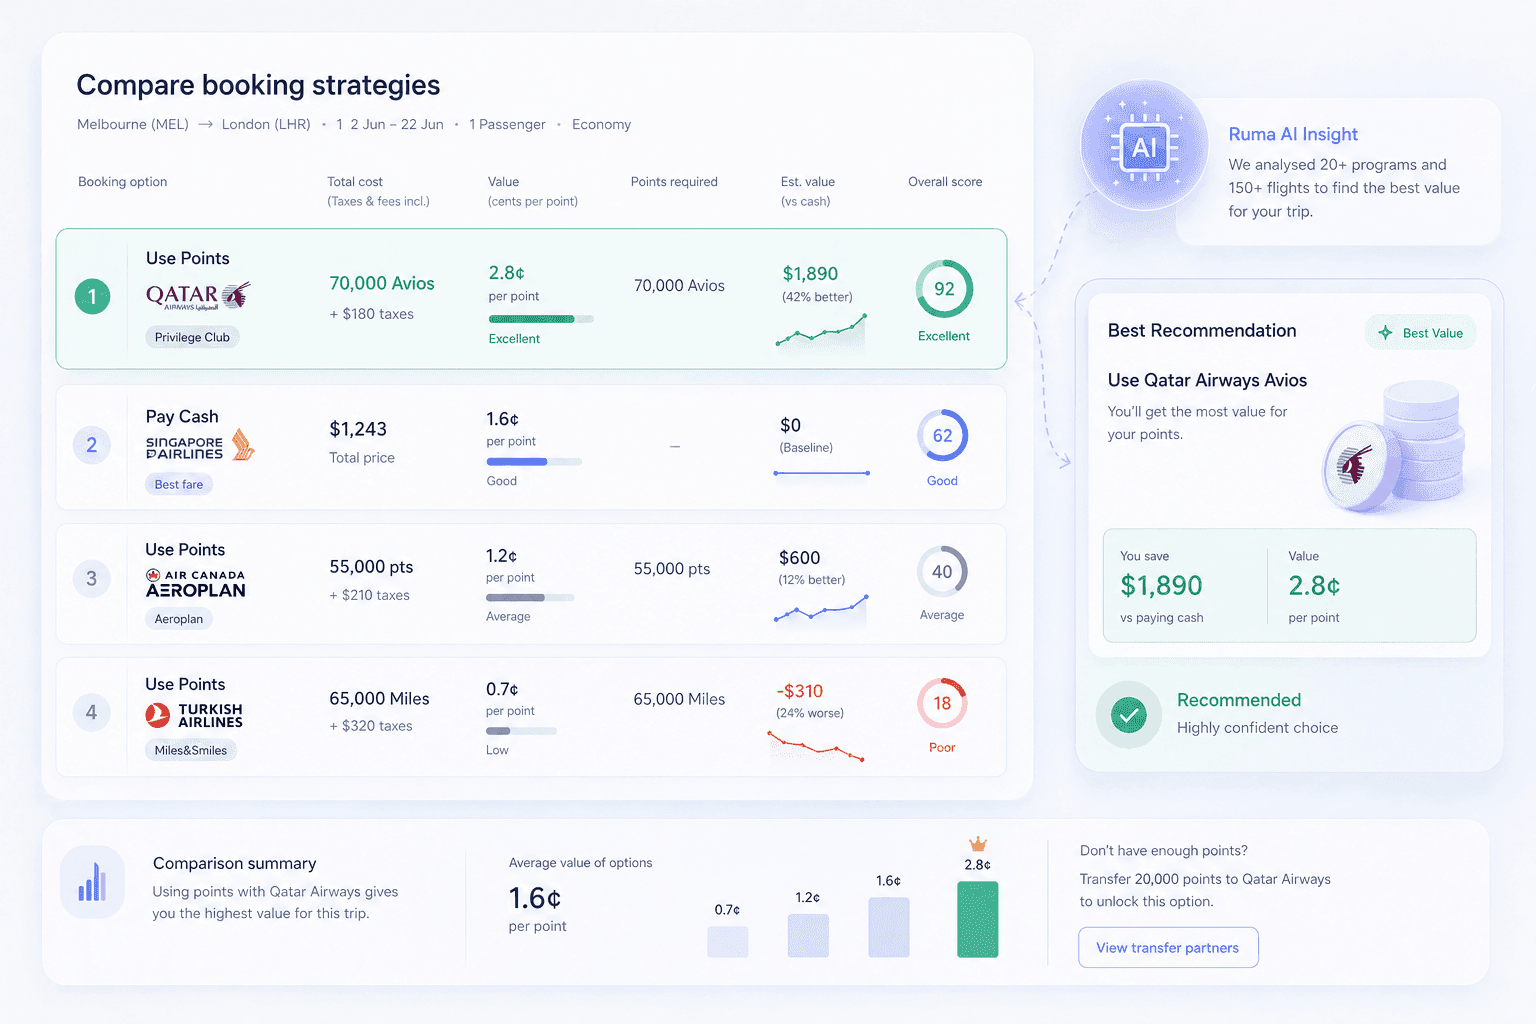The image size is (1536, 1024).
Task: Click the 0.7¢ chart bar
Action: (x=728, y=942)
